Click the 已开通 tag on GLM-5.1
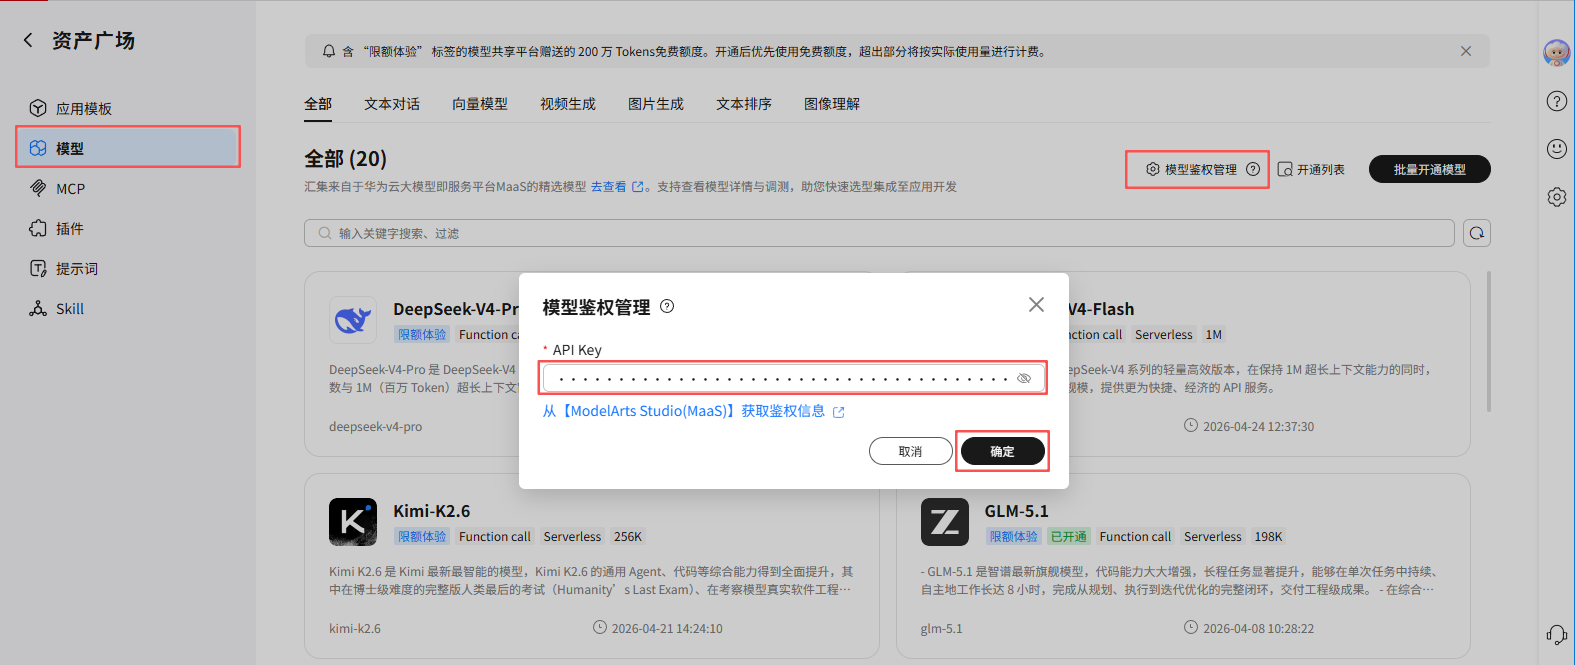Viewport: 1575px width, 665px height. [x=1069, y=537]
